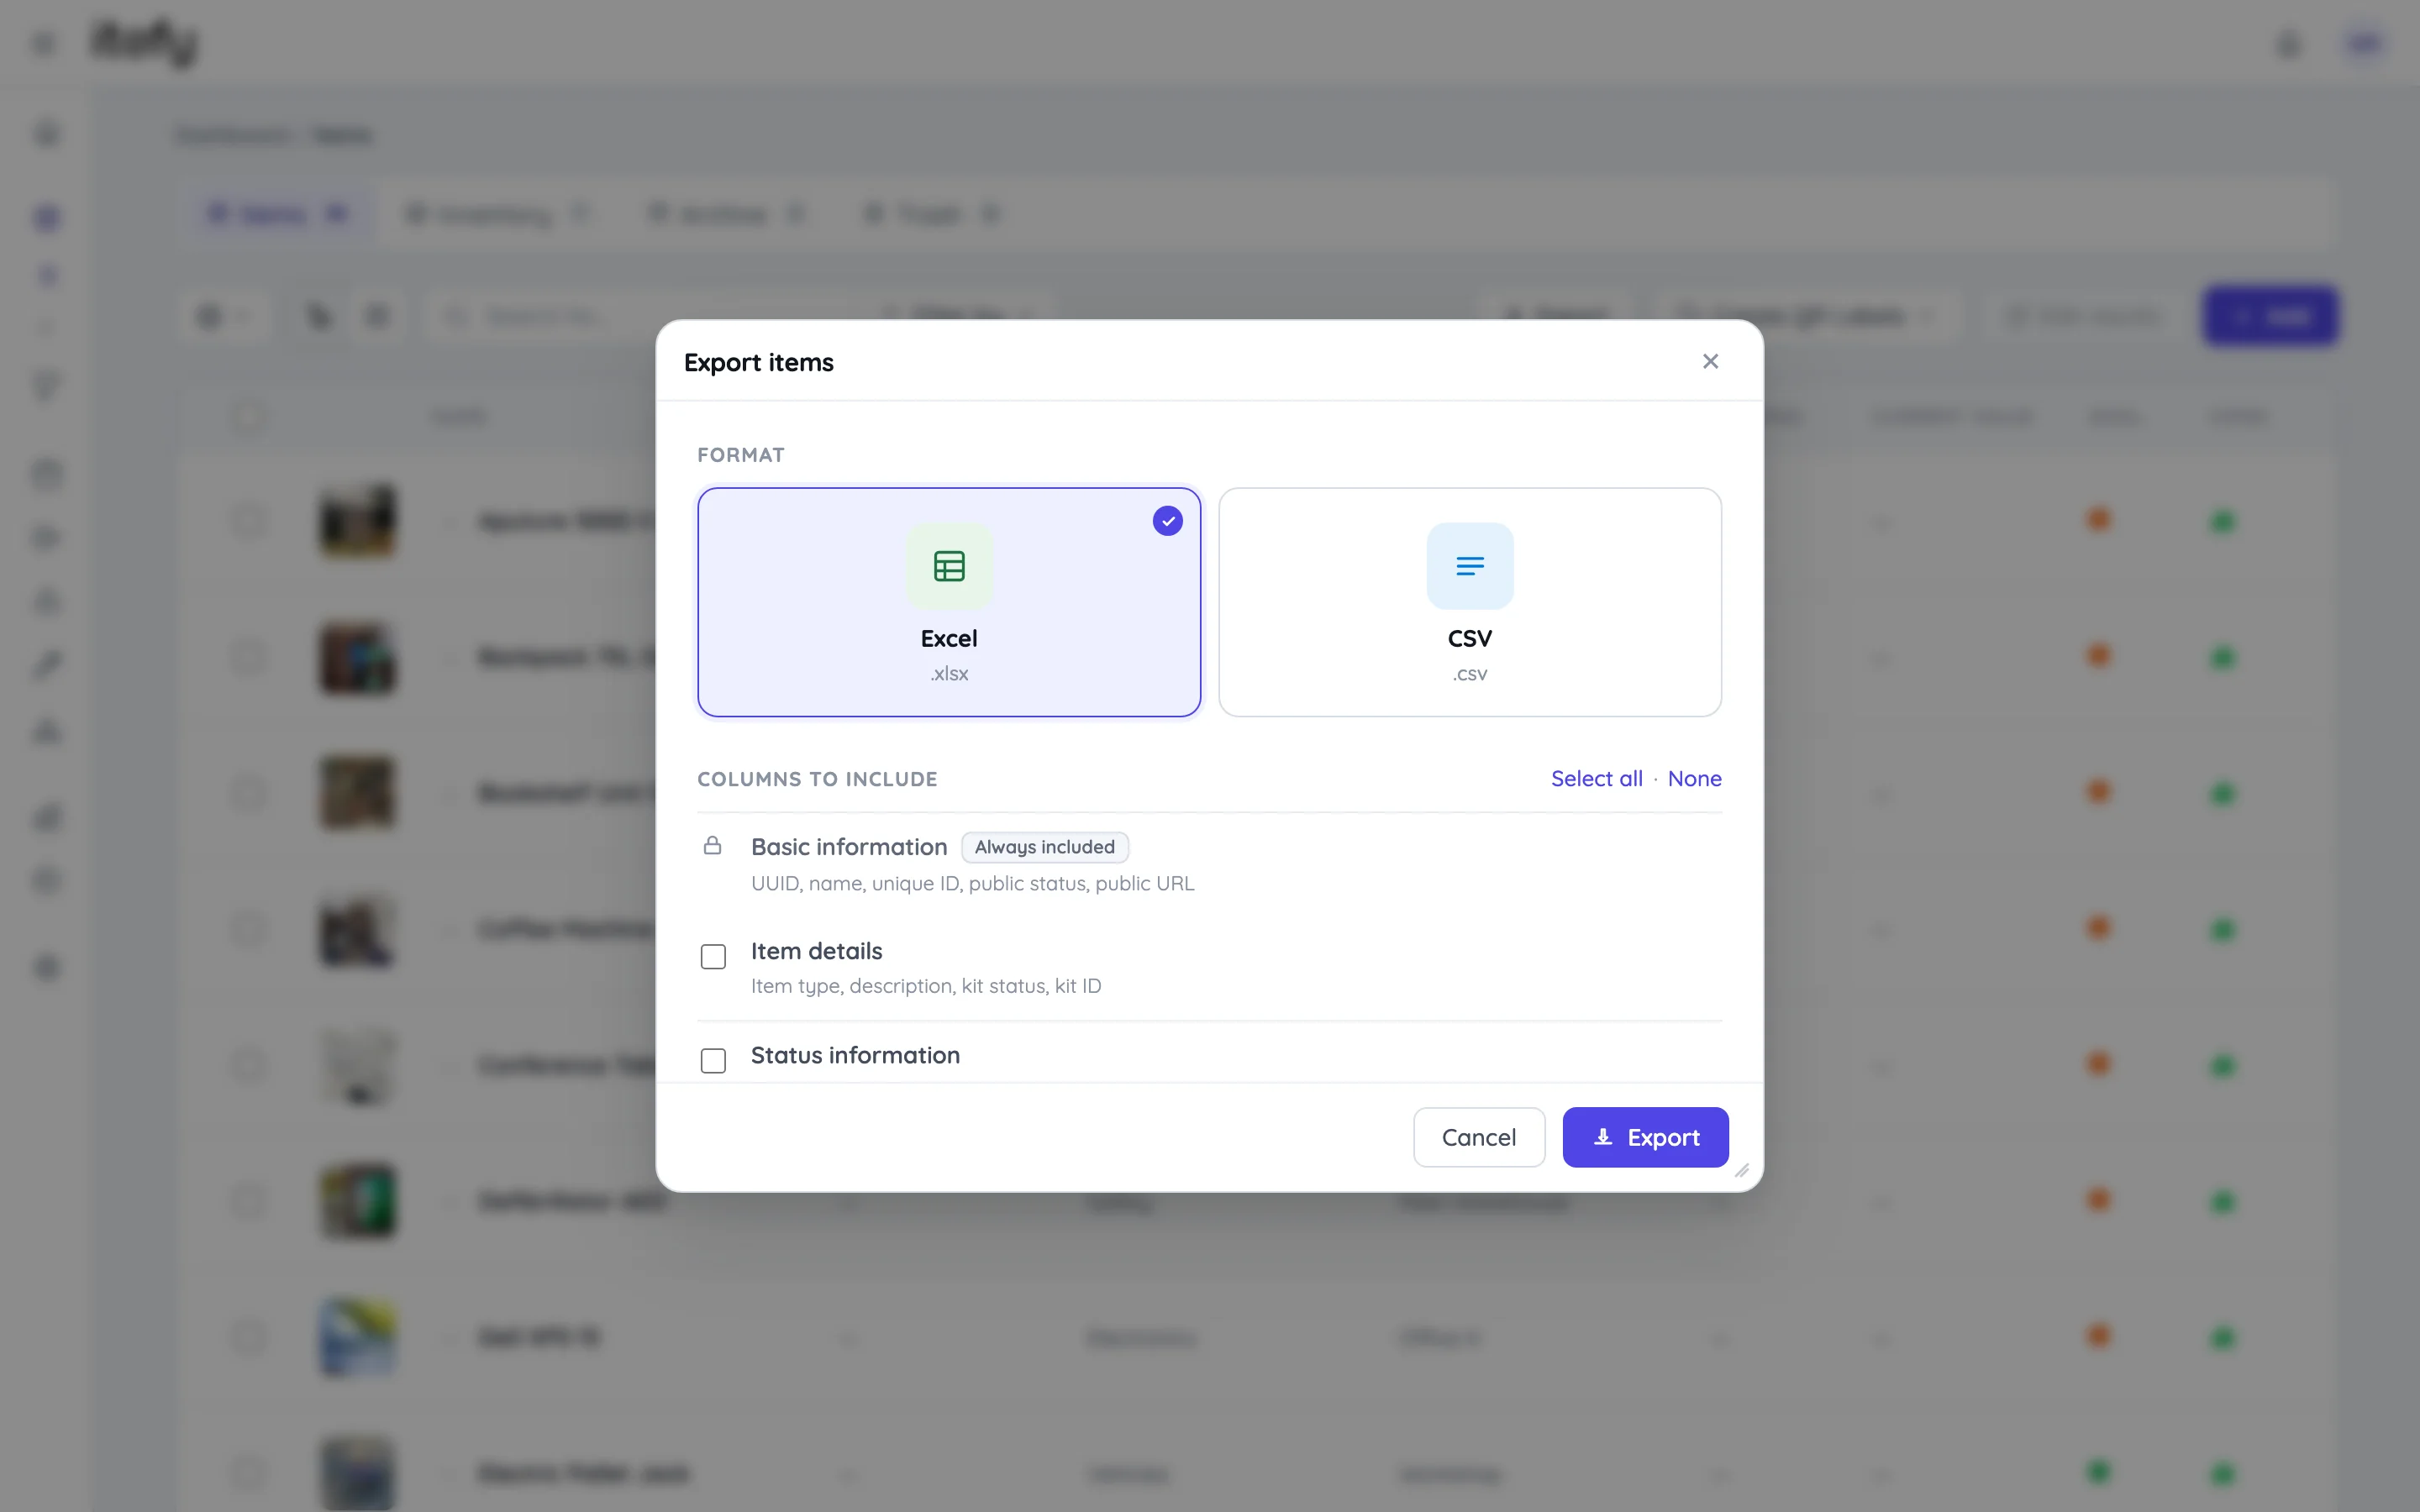
Task: Click the Item details label
Action: pos(816,951)
